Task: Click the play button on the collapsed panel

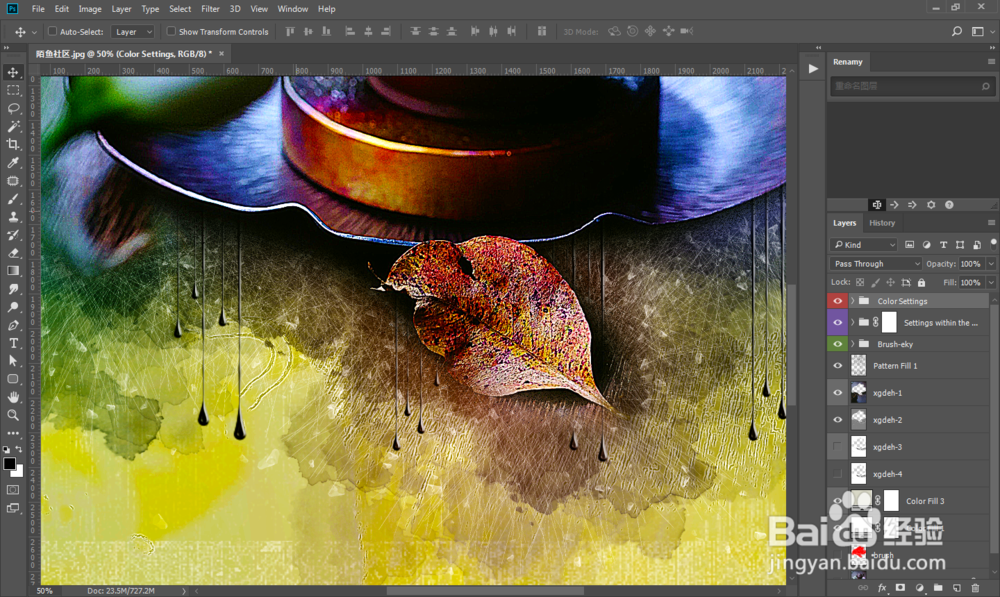Action: [x=813, y=69]
